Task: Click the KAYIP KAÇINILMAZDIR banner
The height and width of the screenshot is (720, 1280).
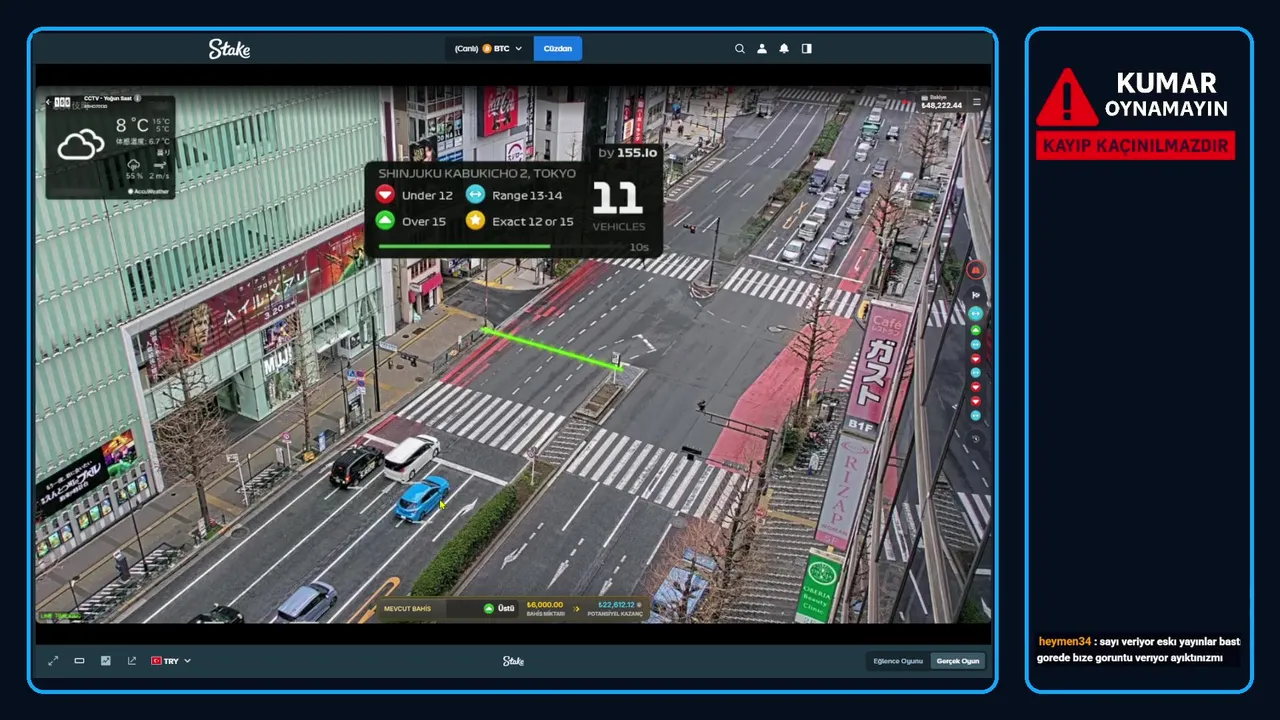Action: click(1135, 146)
